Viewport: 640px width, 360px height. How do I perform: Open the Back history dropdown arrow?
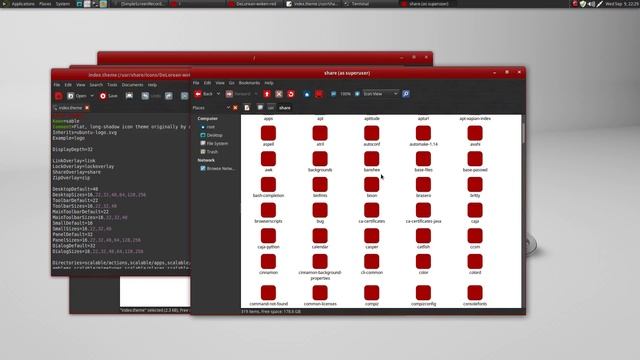coord(218,94)
